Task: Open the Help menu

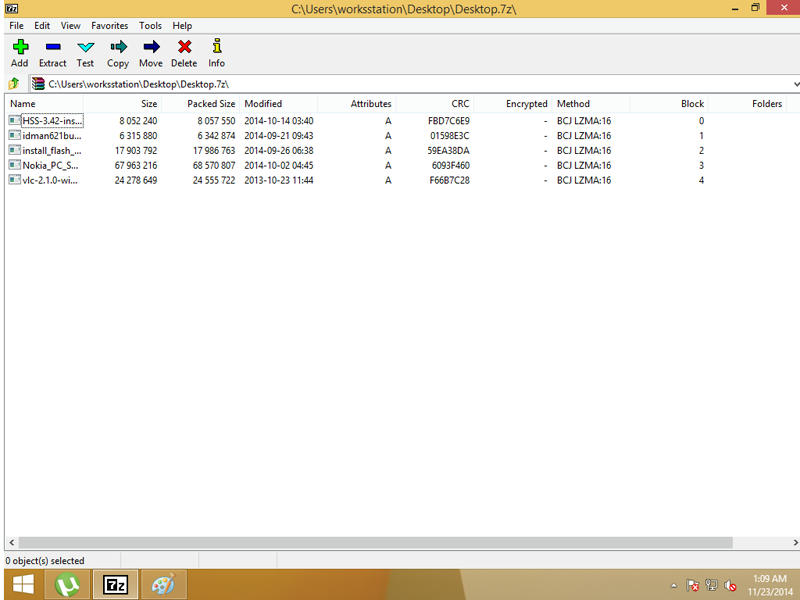Action: coord(182,26)
